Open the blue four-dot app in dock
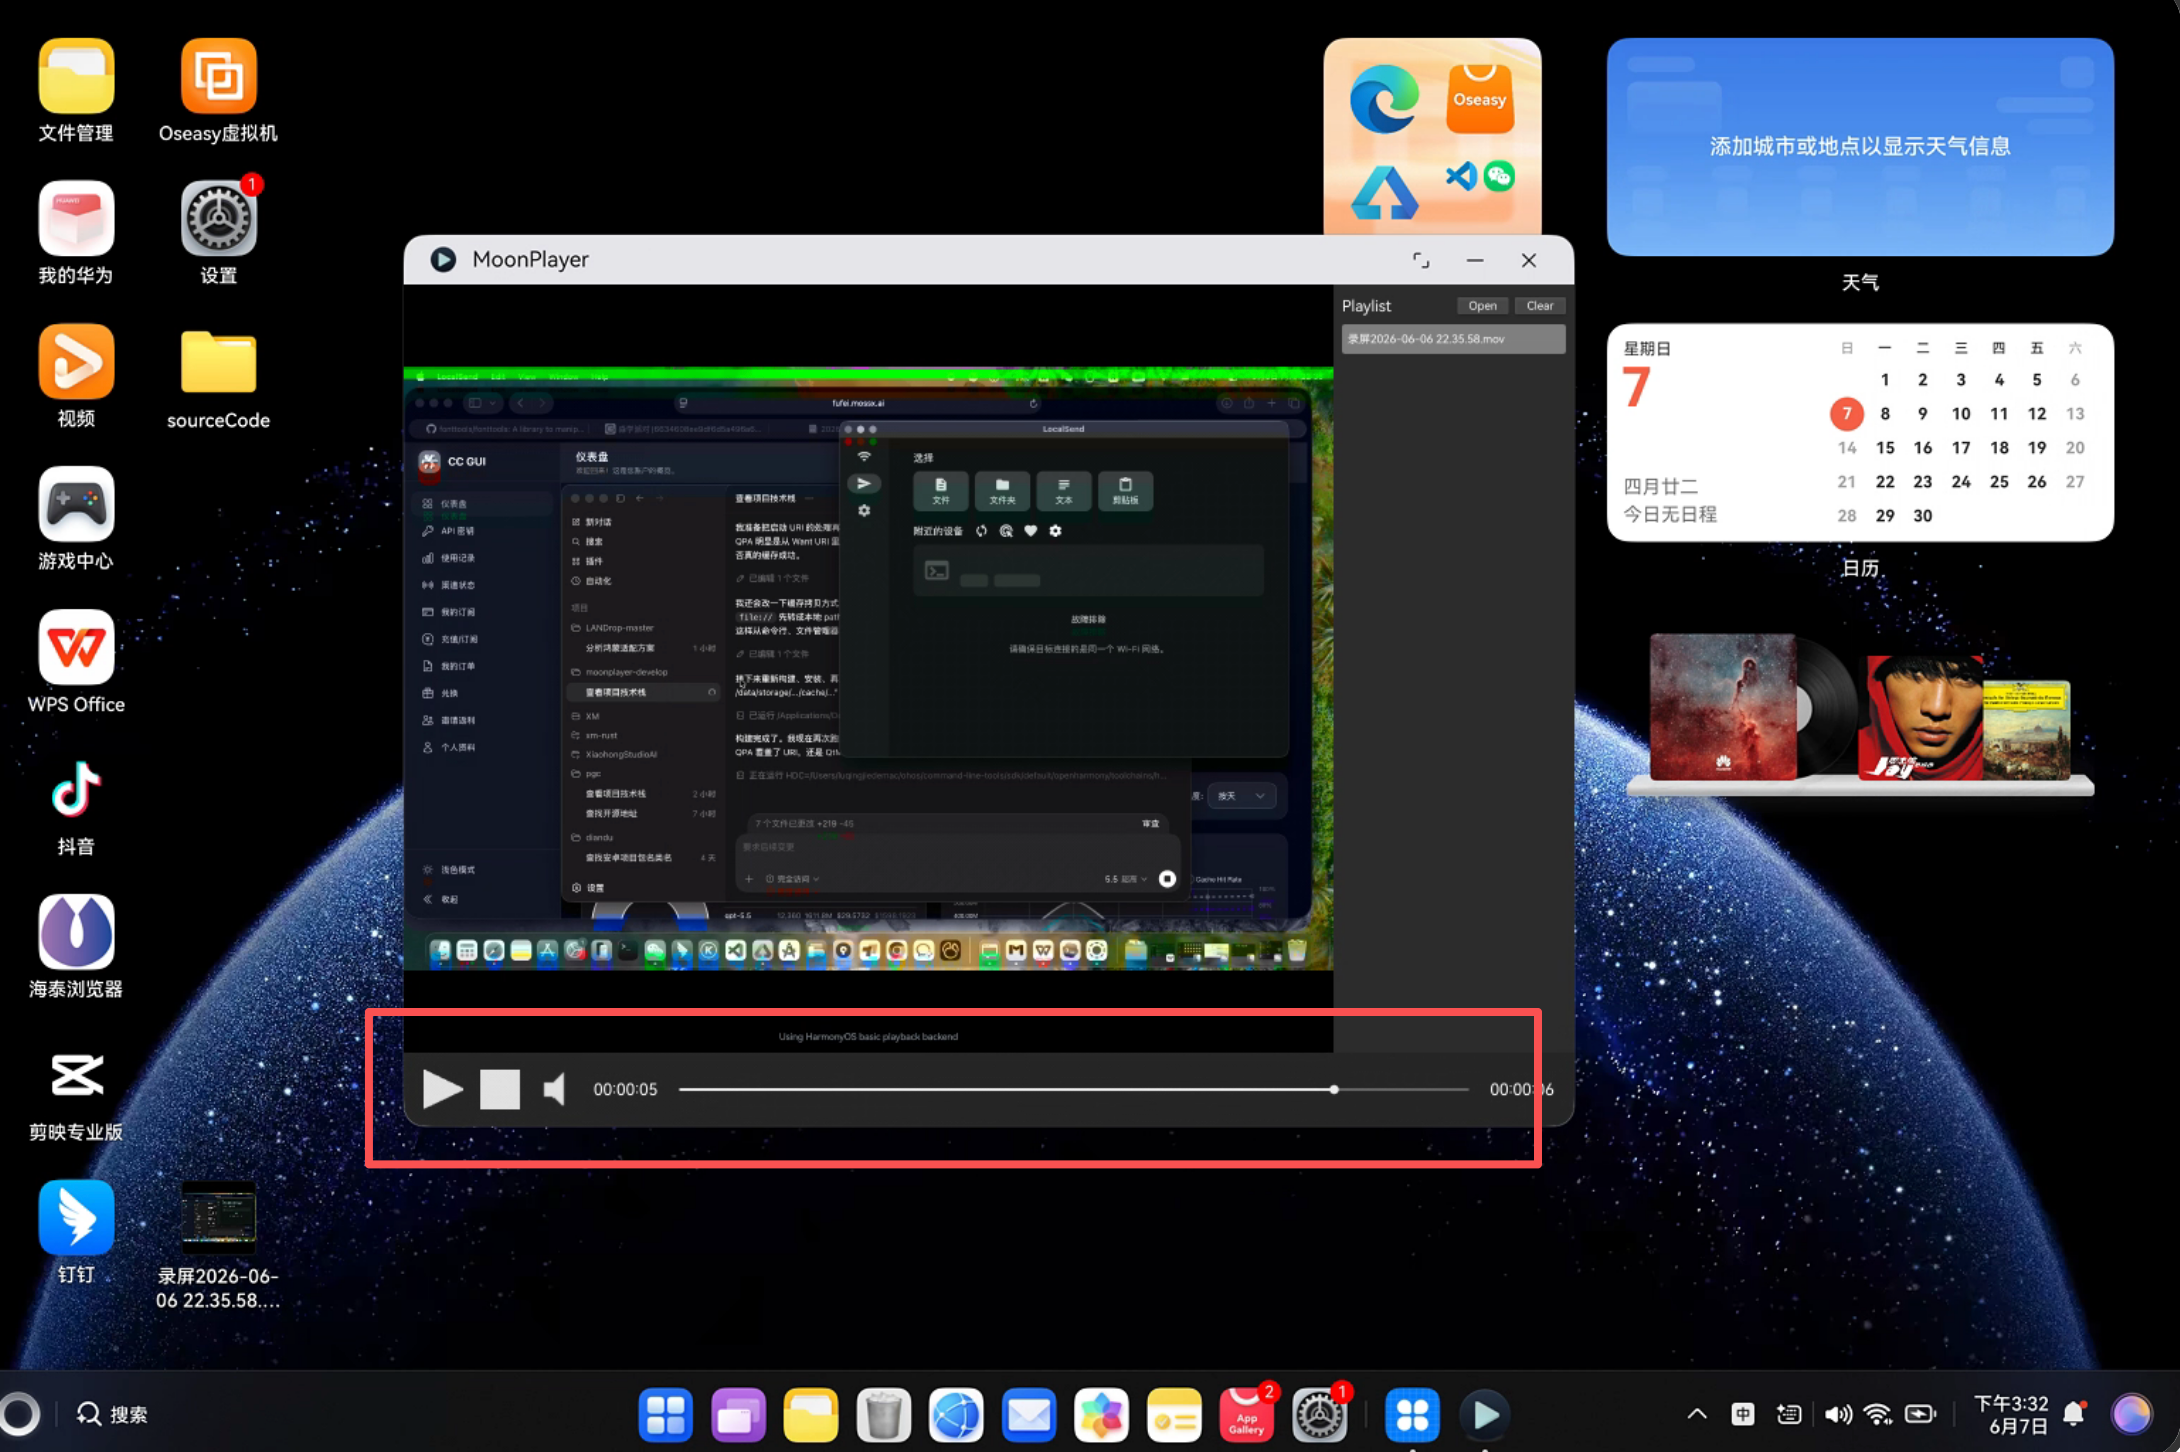The height and width of the screenshot is (1452, 2180). [x=1412, y=1415]
